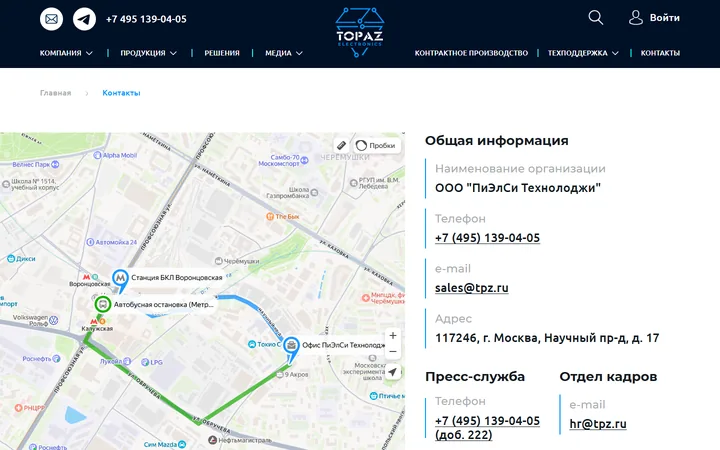Click the Контакты breadcrumb
The width and height of the screenshot is (720, 450).
[x=121, y=93]
